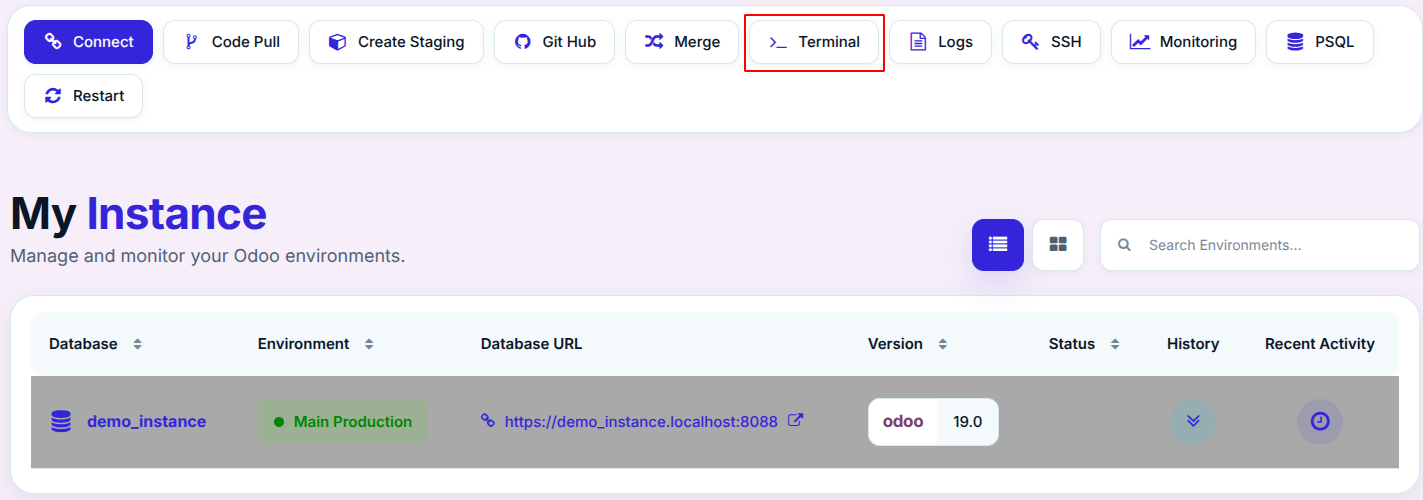Click the Database URL column header
1423x500 pixels.
point(531,344)
